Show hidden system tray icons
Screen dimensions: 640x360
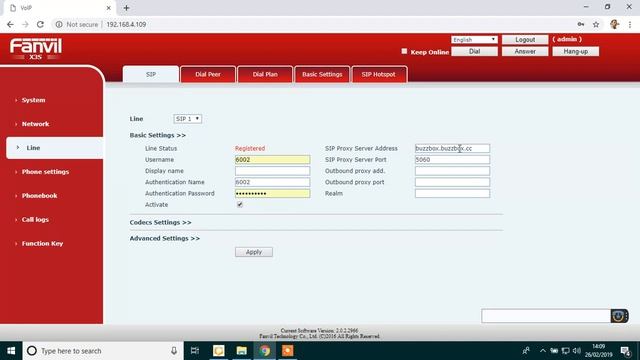tap(542, 351)
